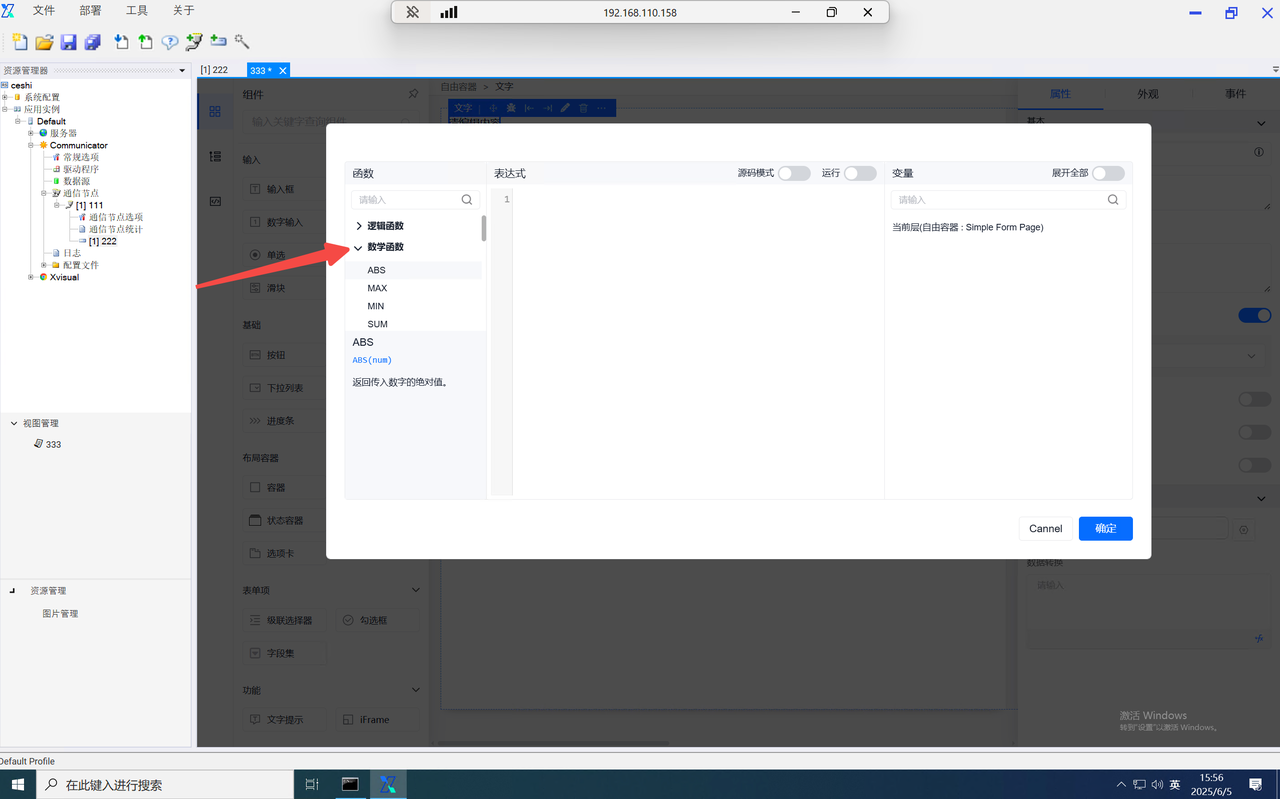Image resolution: width=1280 pixels, height=799 pixels.
Task: Open the 资源管理器 panel dropdown arrow
Action: click(182, 71)
